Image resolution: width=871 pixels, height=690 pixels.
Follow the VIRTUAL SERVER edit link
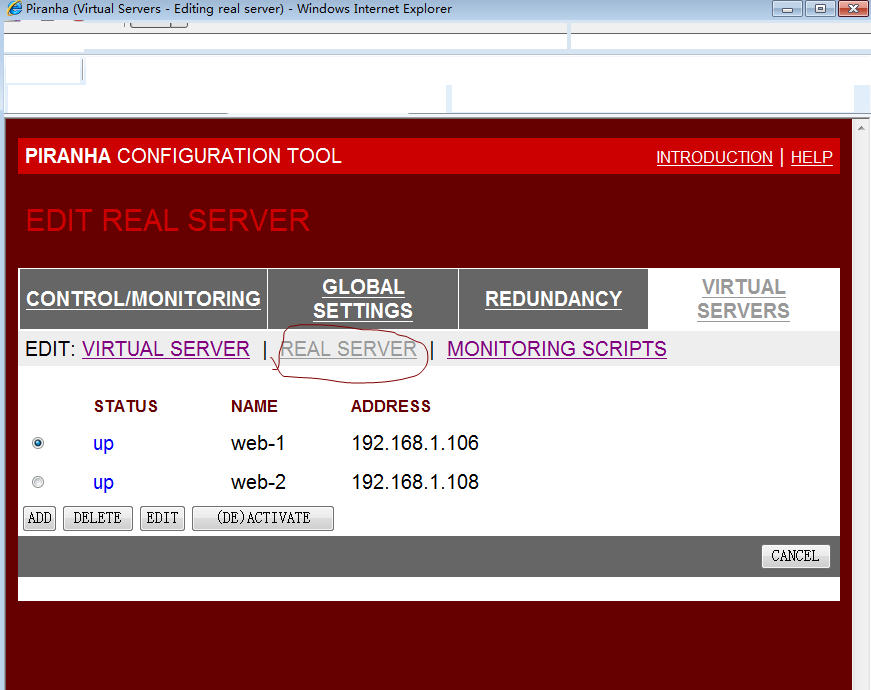click(x=166, y=349)
